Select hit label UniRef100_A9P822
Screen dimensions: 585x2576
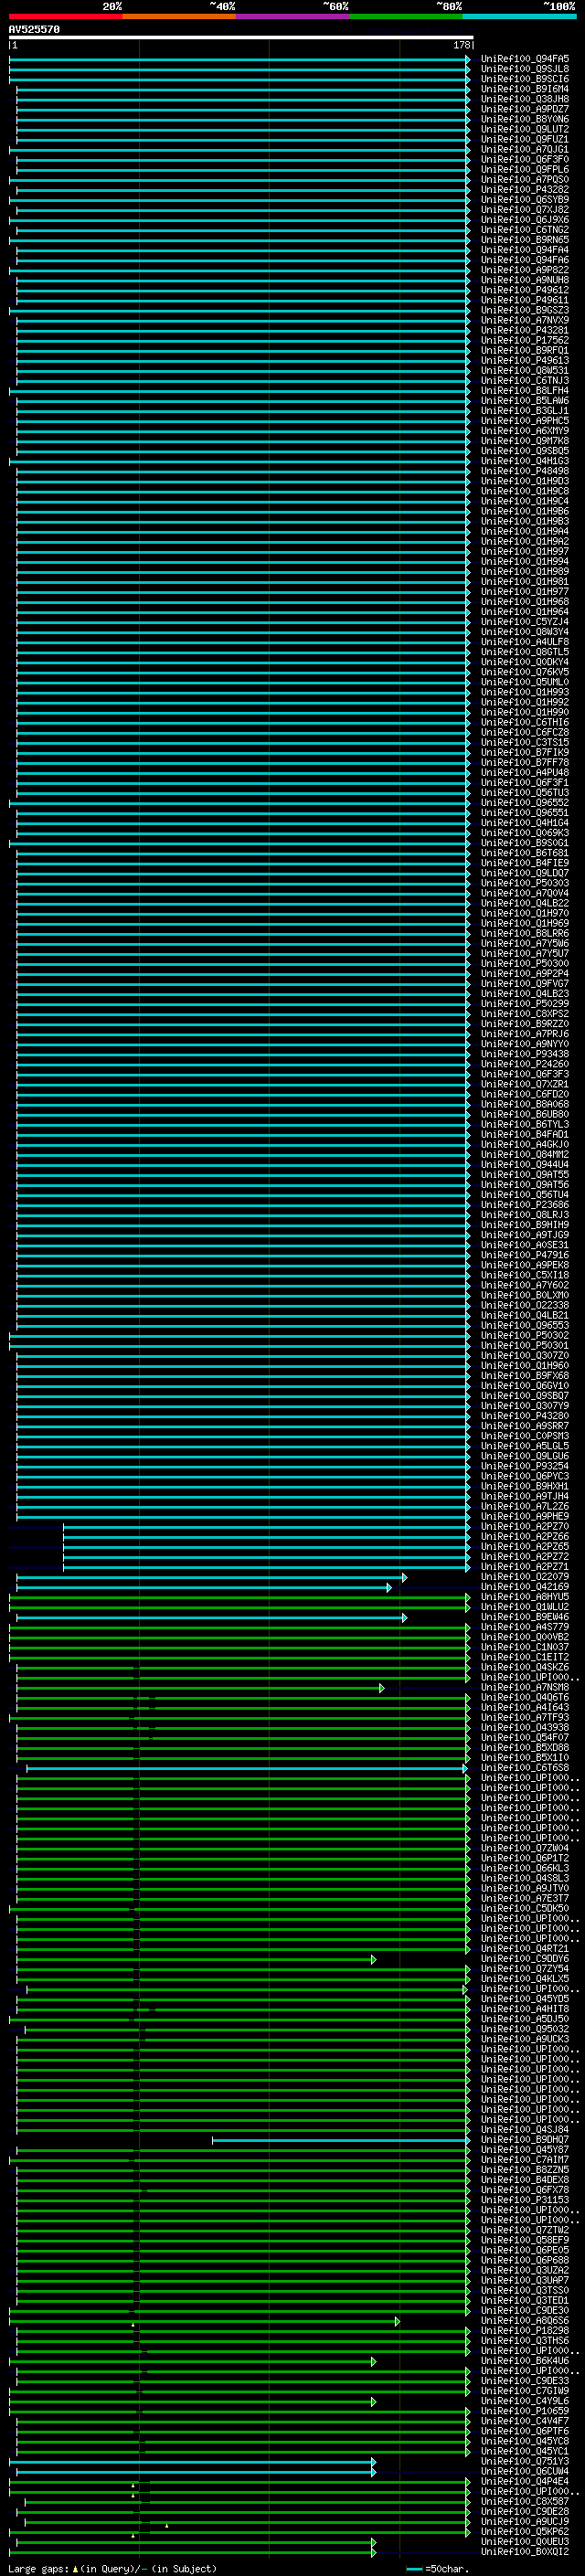[525, 270]
